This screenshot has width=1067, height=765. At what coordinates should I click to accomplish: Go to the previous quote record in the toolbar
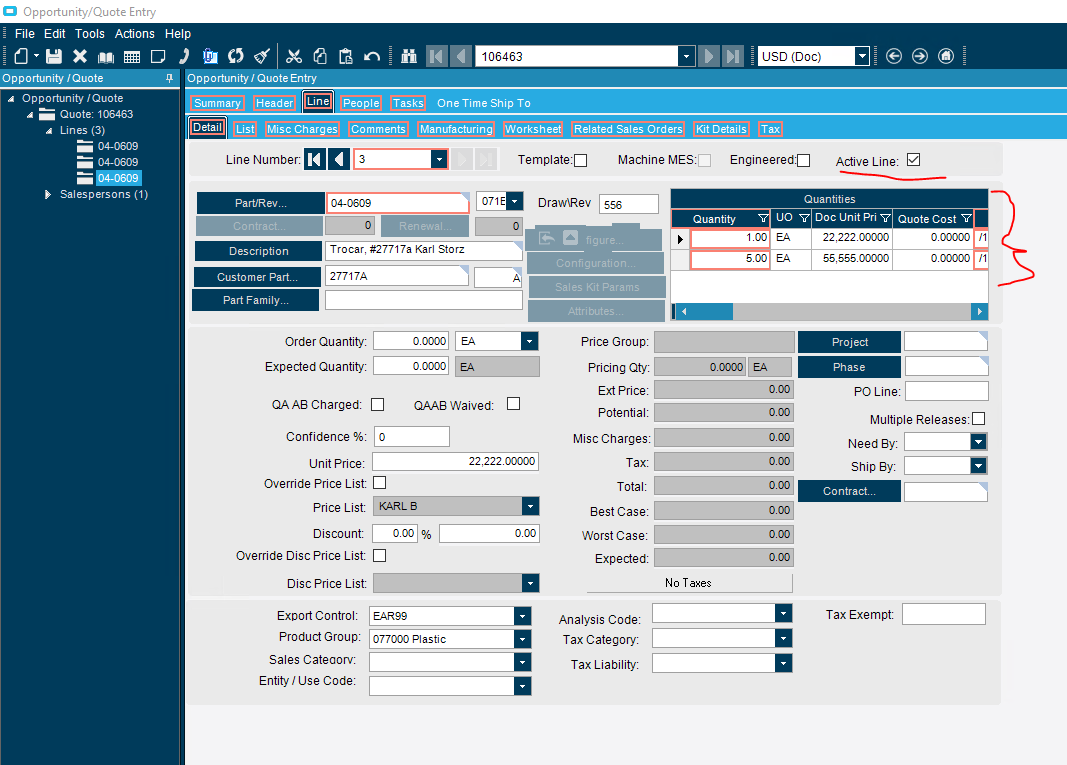tap(461, 56)
